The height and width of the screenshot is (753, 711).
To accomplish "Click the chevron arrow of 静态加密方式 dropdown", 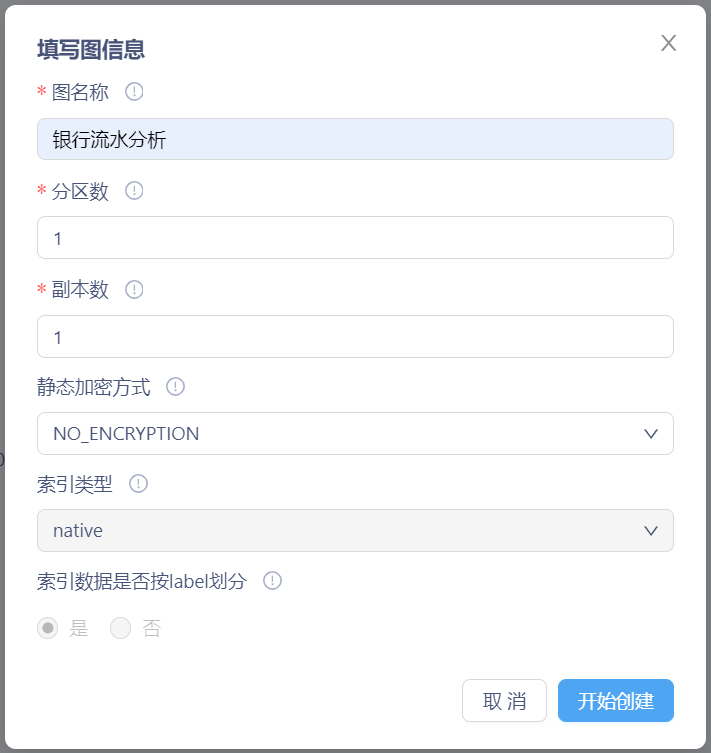I will tap(651, 434).
